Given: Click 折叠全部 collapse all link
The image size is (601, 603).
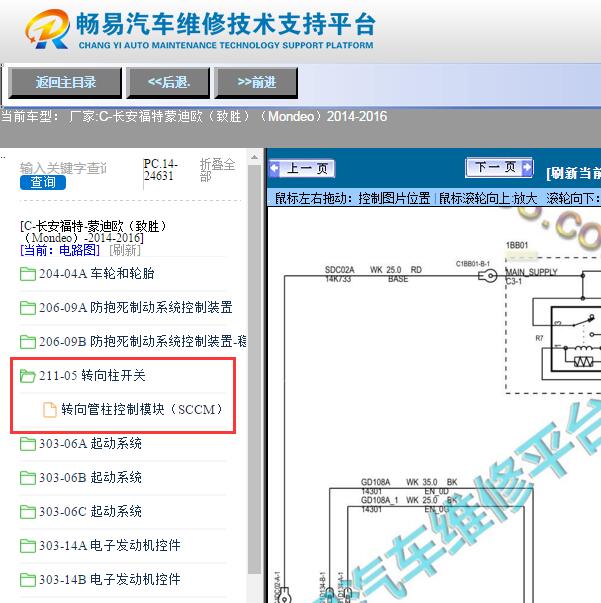Looking at the screenshot, I should pos(217,170).
